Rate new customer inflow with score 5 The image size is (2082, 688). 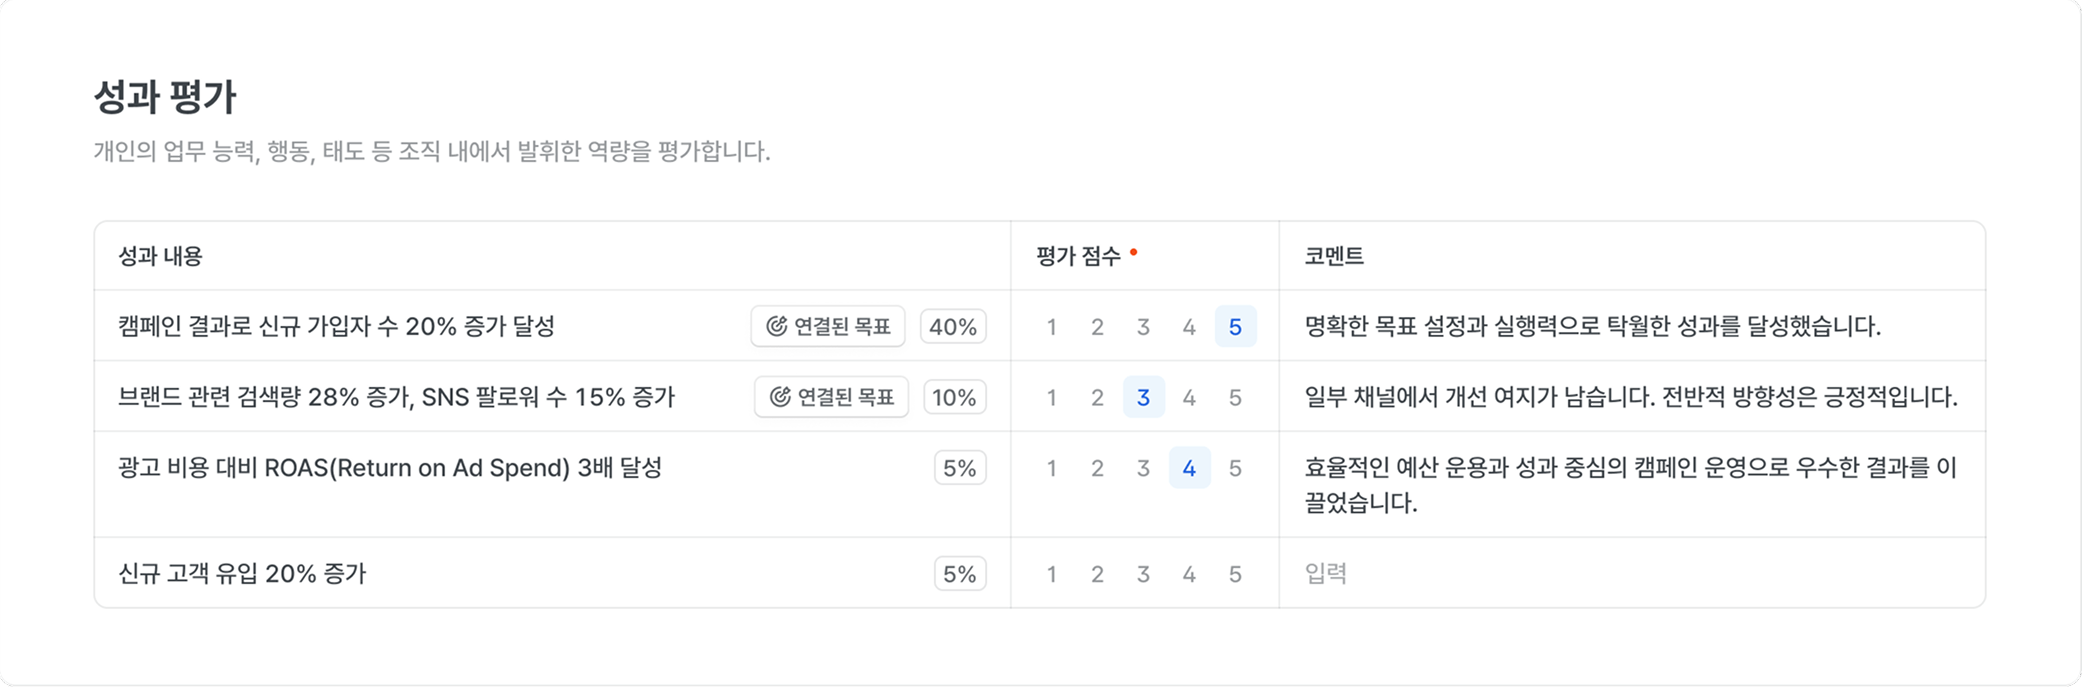pyautogui.click(x=1235, y=574)
